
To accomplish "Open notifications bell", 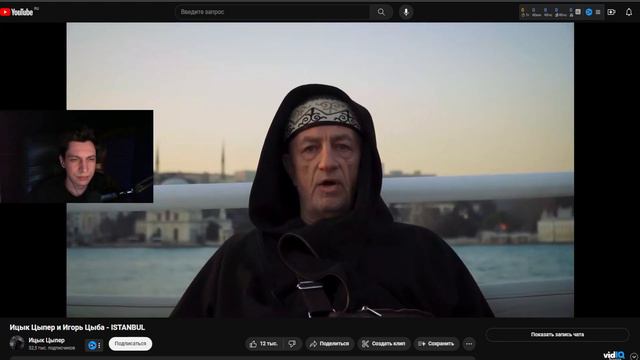I will tap(629, 12).
